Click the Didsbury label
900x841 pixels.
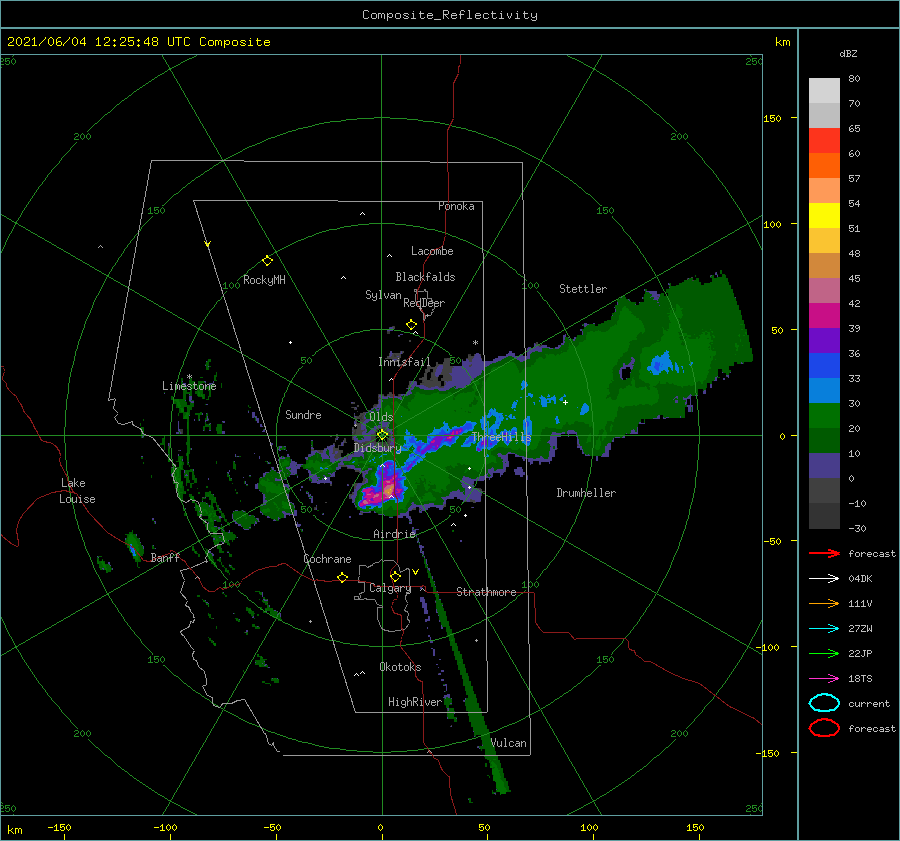tap(378, 448)
